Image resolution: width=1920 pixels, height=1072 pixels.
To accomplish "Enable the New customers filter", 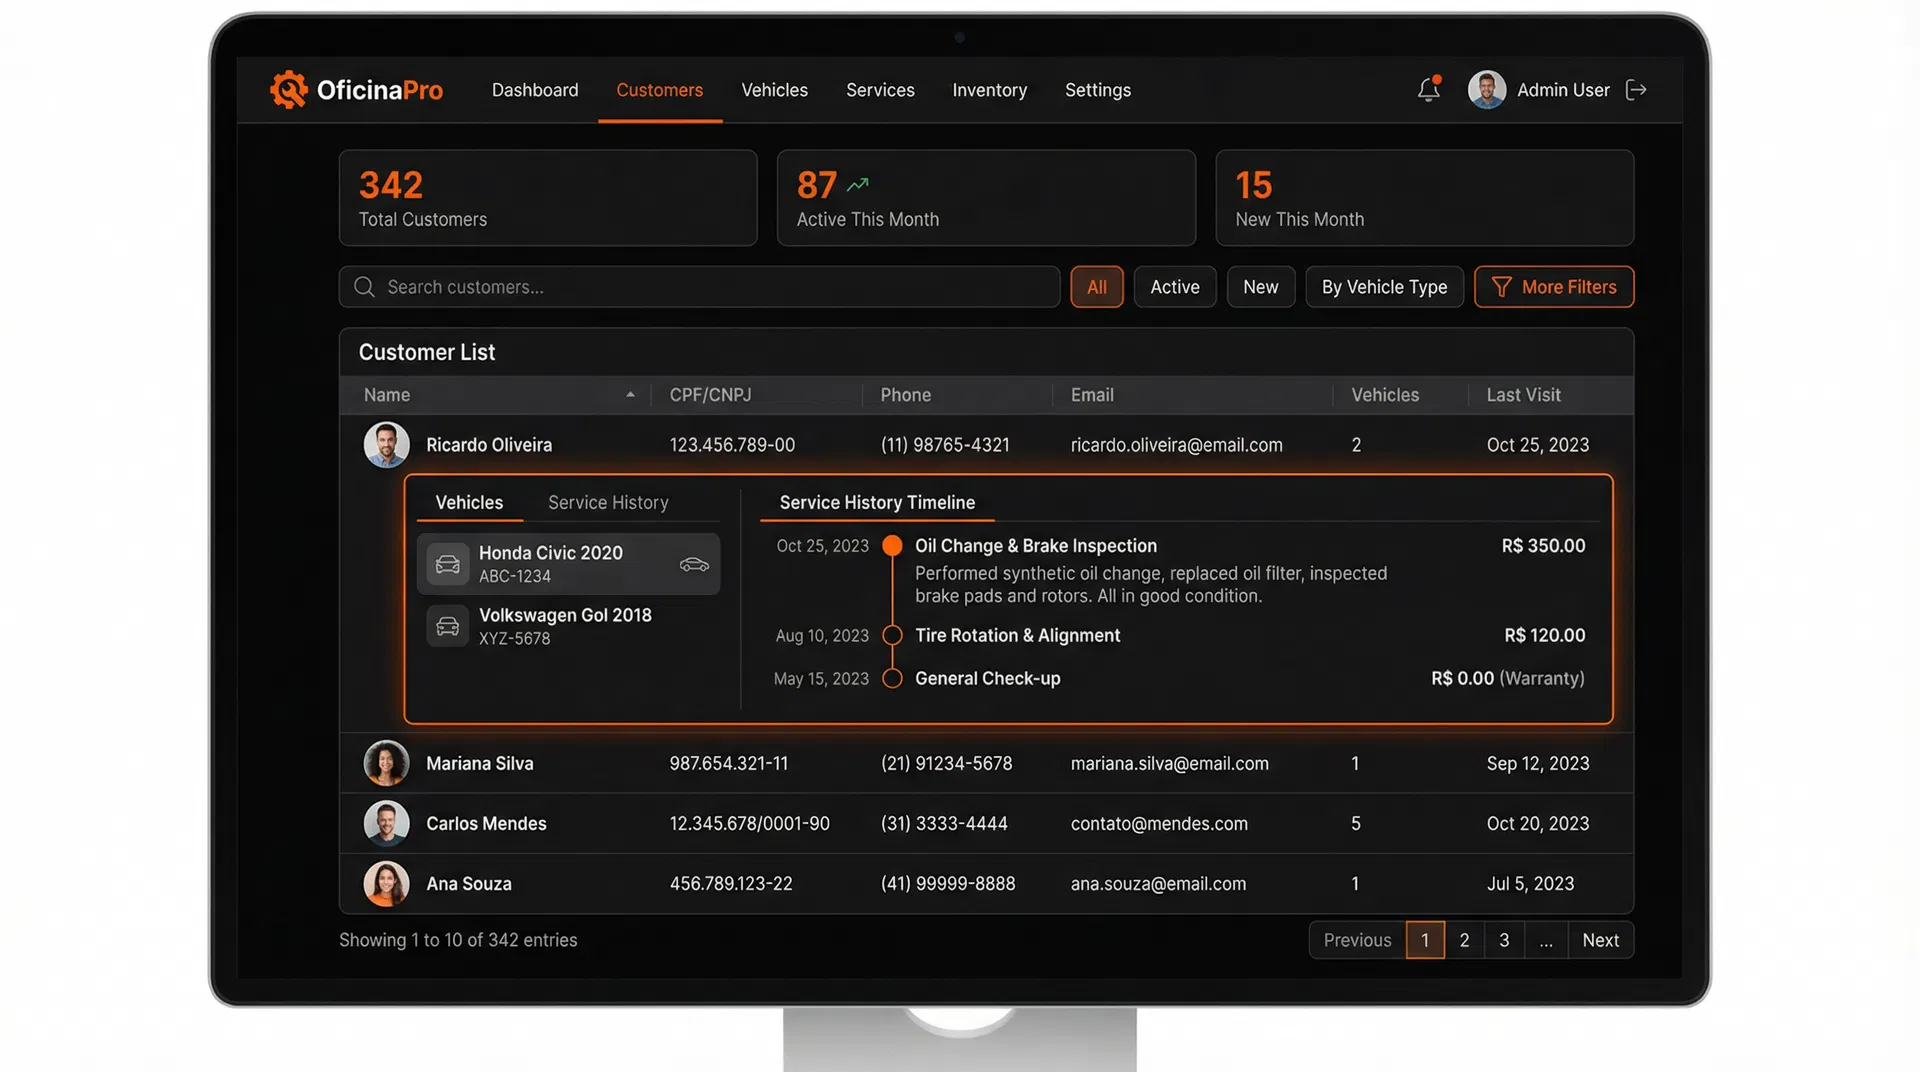I will (x=1260, y=287).
